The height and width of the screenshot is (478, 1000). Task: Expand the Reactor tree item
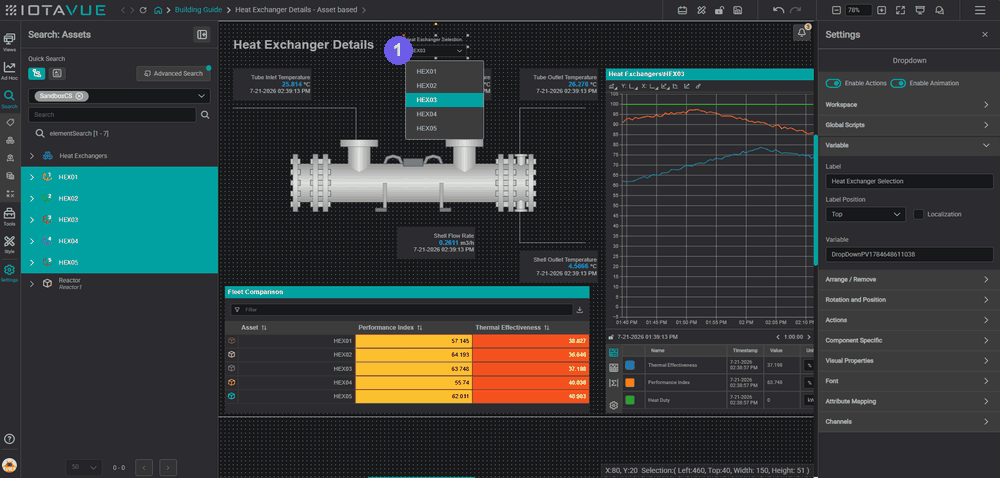click(x=32, y=284)
